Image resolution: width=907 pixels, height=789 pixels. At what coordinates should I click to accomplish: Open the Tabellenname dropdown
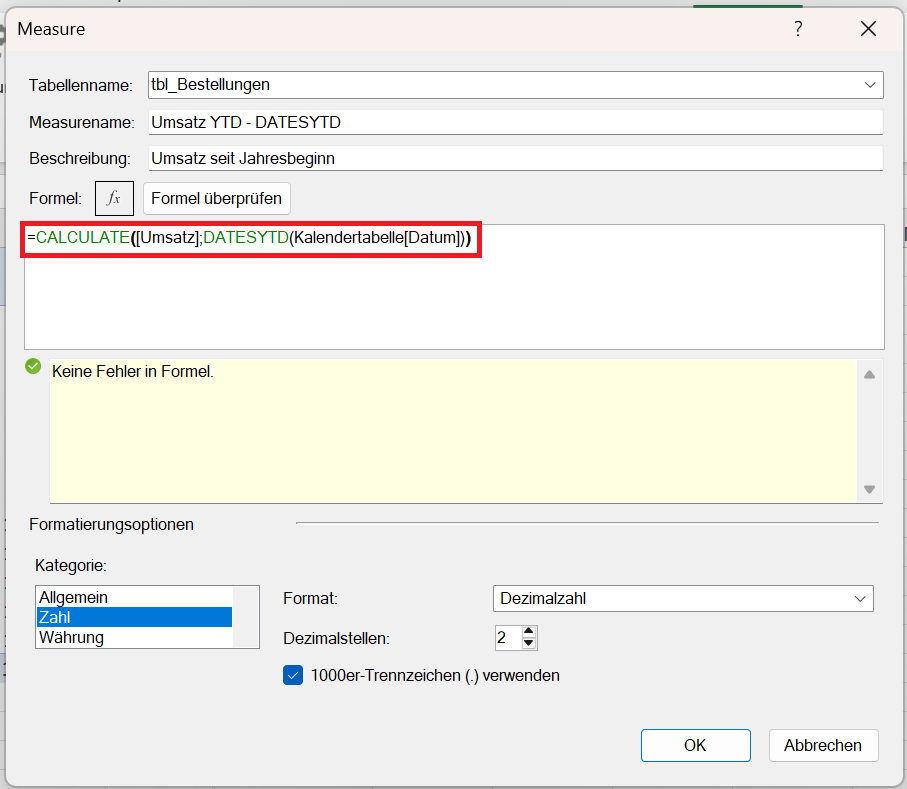click(869, 85)
